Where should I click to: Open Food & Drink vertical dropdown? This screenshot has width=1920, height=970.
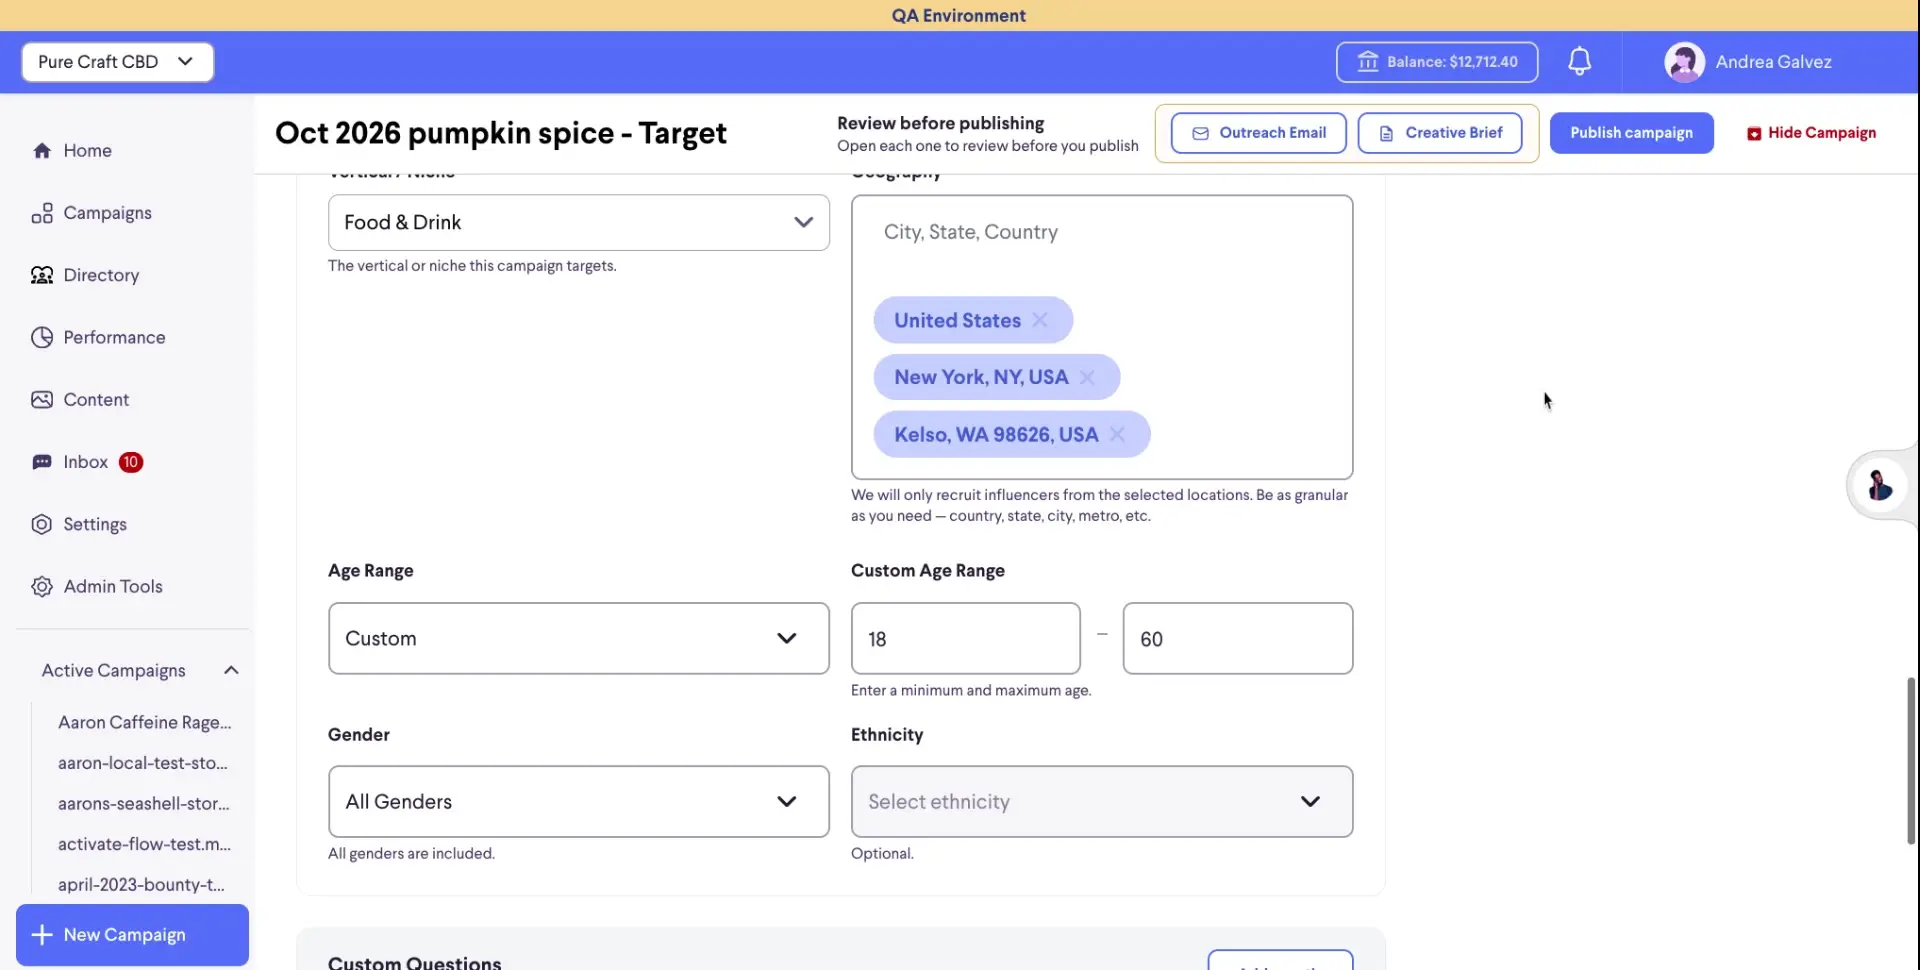click(x=578, y=222)
